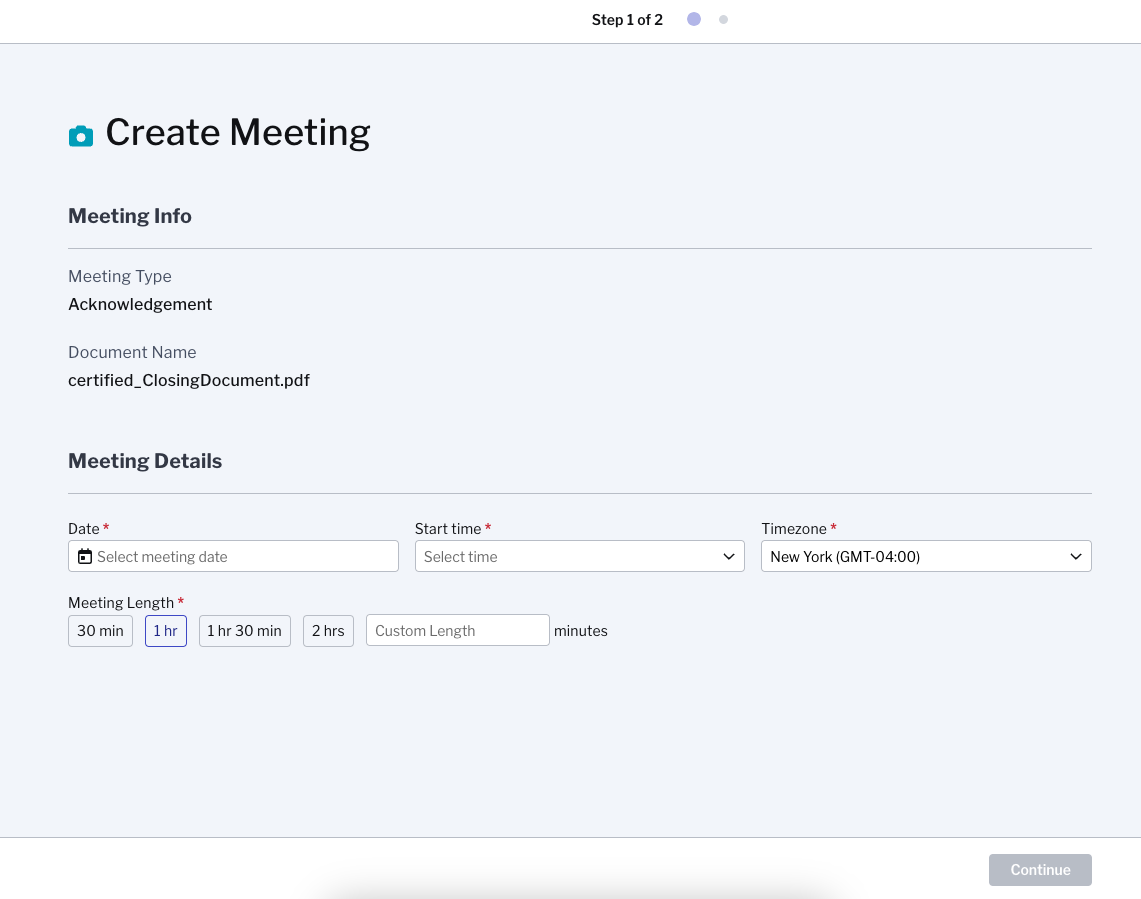The width and height of the screenshot is (1141, 899).
Task: Select the 30 min meeting length
Action: tap(100, 630)
